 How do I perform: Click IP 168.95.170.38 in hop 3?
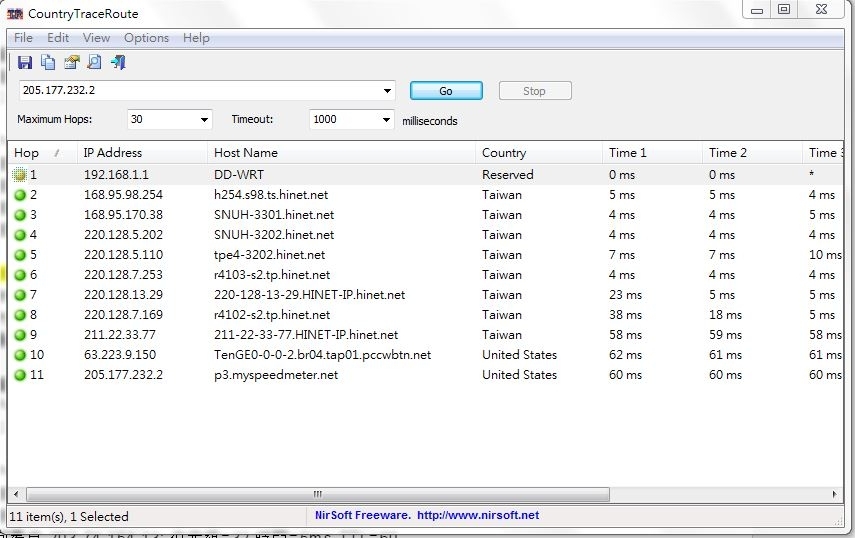pos(123,215)
